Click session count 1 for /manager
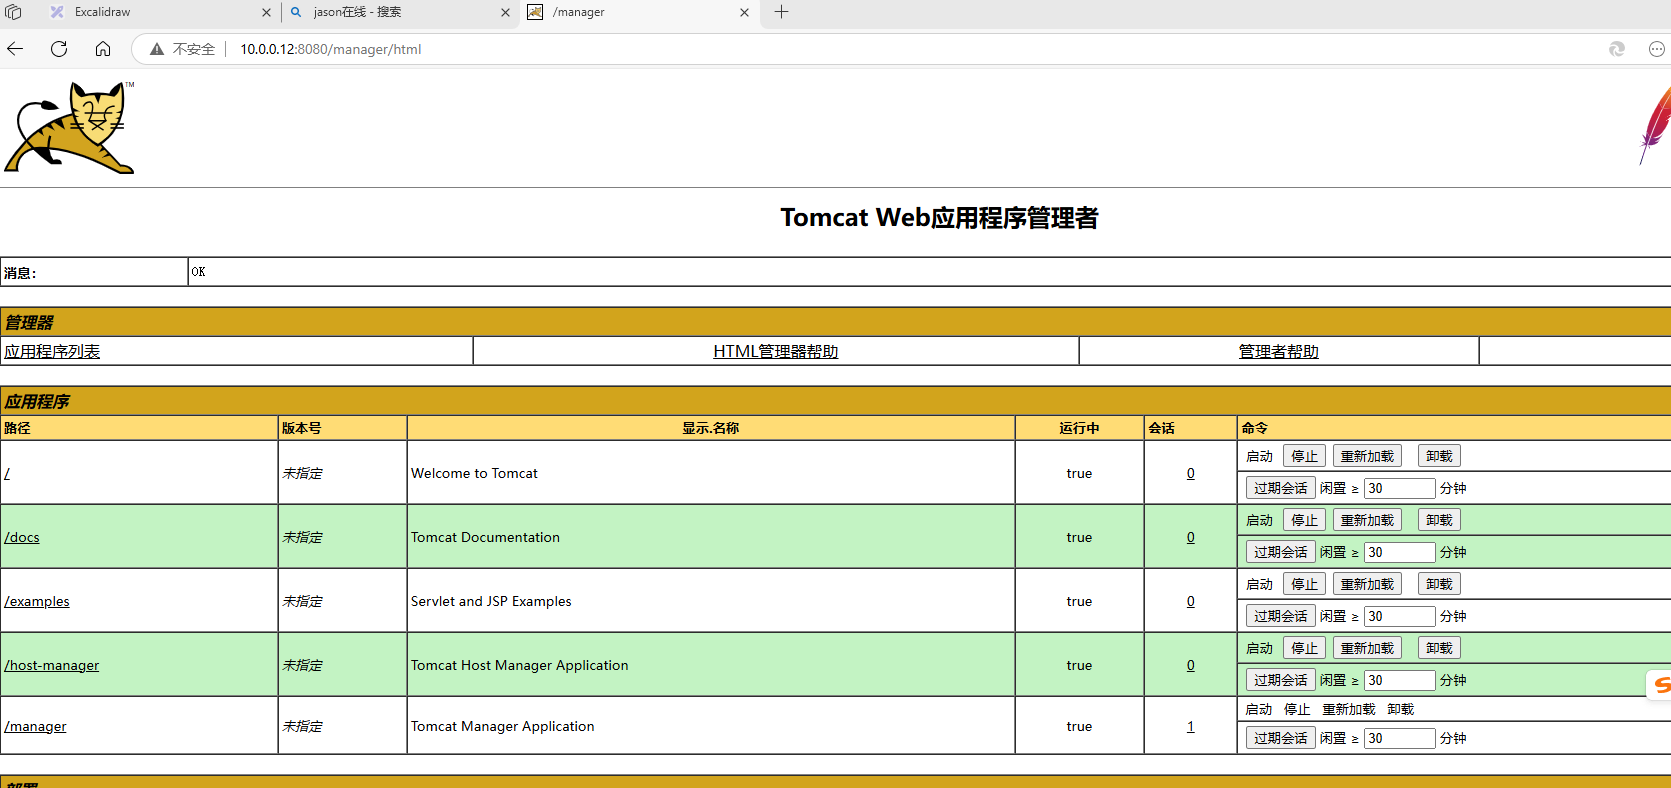This screenshot has height=788, width=1671. click(x=1190, y=726)
